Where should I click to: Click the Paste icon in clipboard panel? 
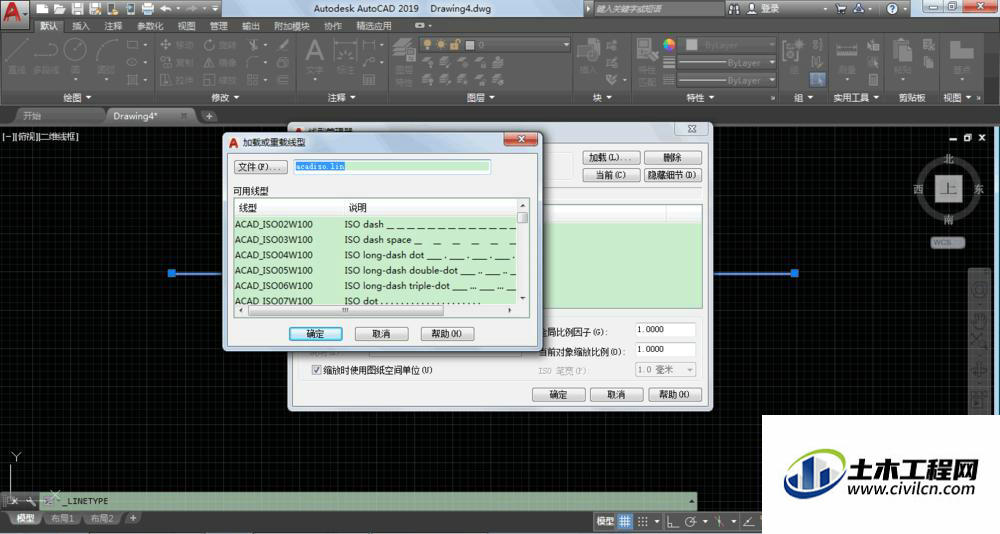[x=902, y=57]
